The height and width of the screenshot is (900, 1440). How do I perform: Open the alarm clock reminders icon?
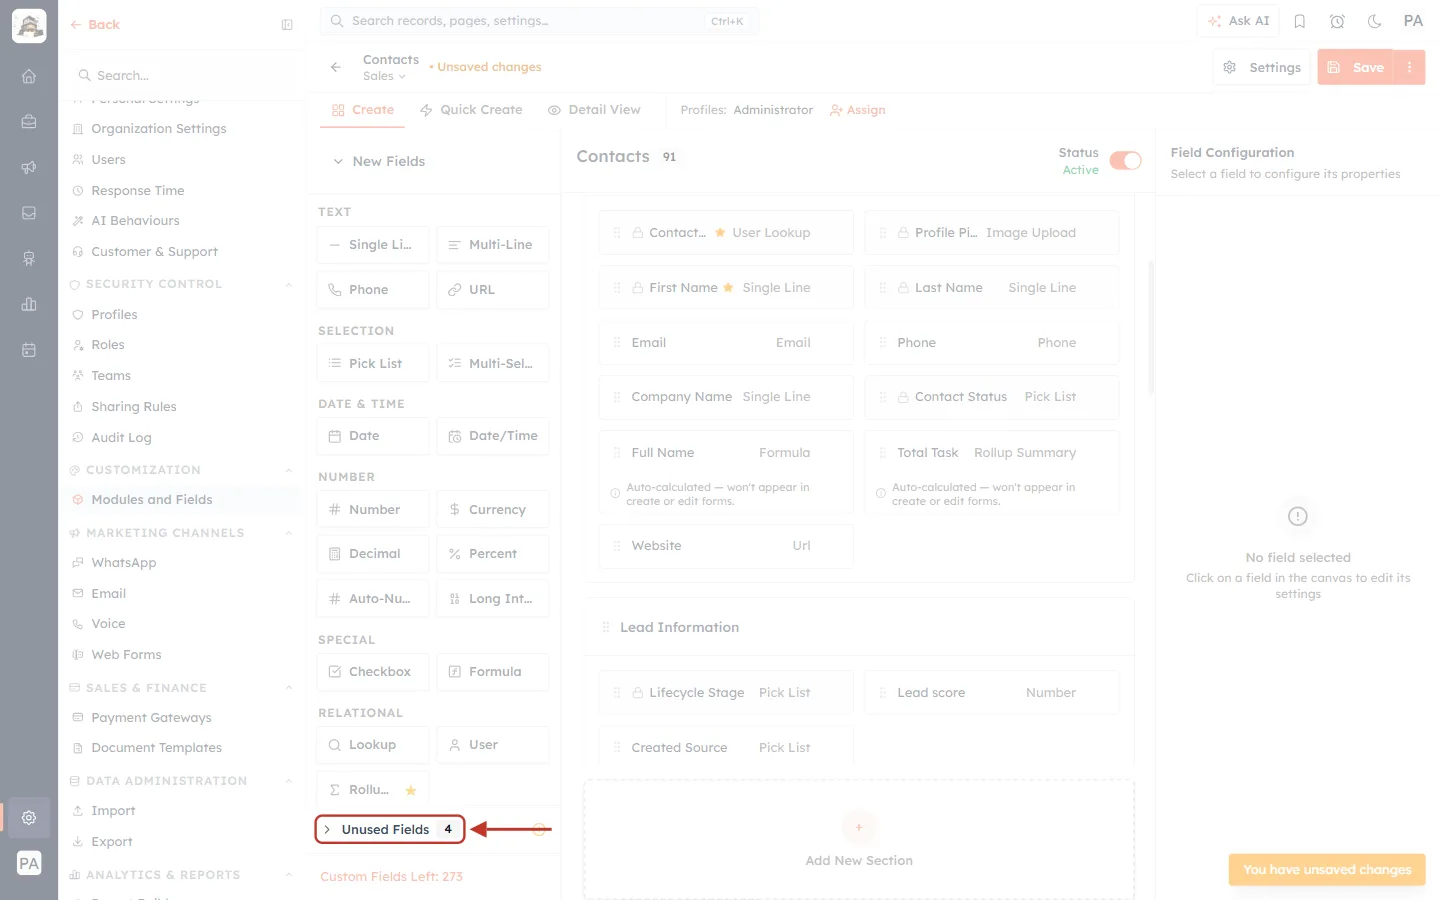click(1337, 21)
